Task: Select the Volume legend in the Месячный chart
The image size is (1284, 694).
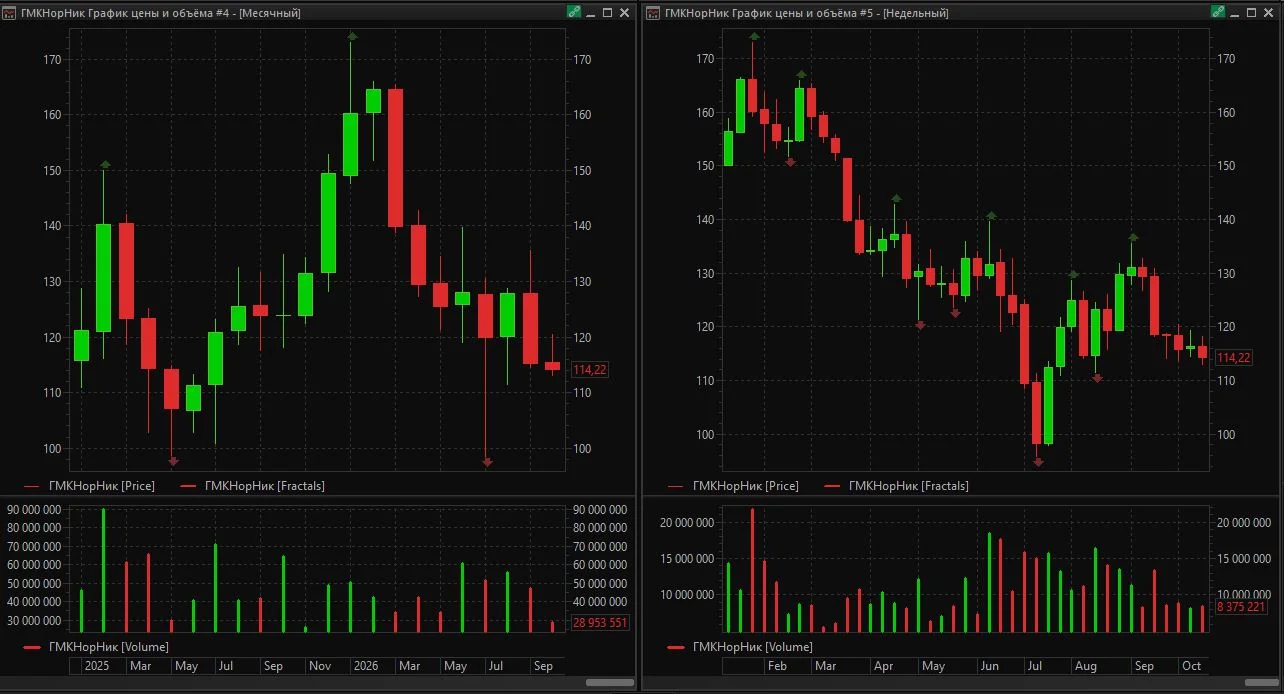Action: pos(95,647)
